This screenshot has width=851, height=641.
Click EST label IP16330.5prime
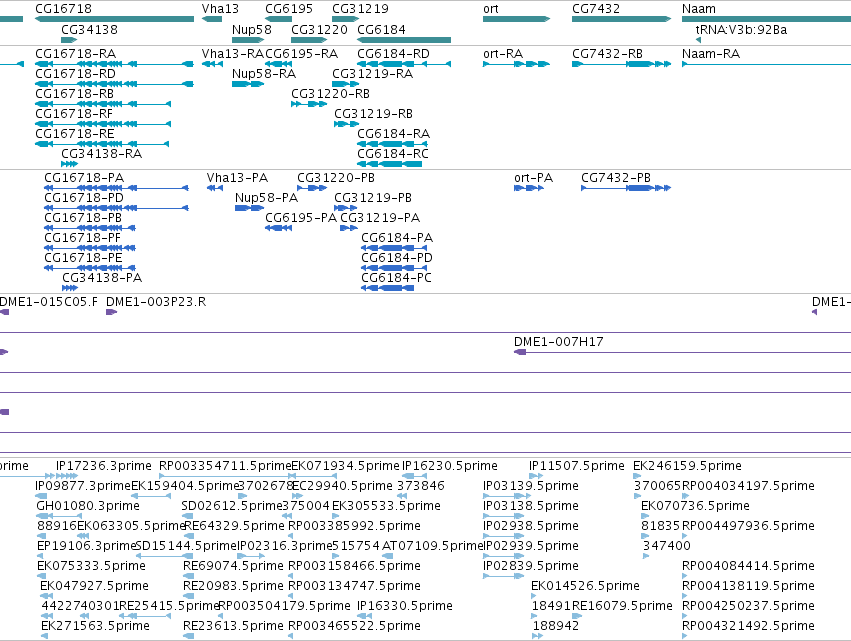point(405,606)
